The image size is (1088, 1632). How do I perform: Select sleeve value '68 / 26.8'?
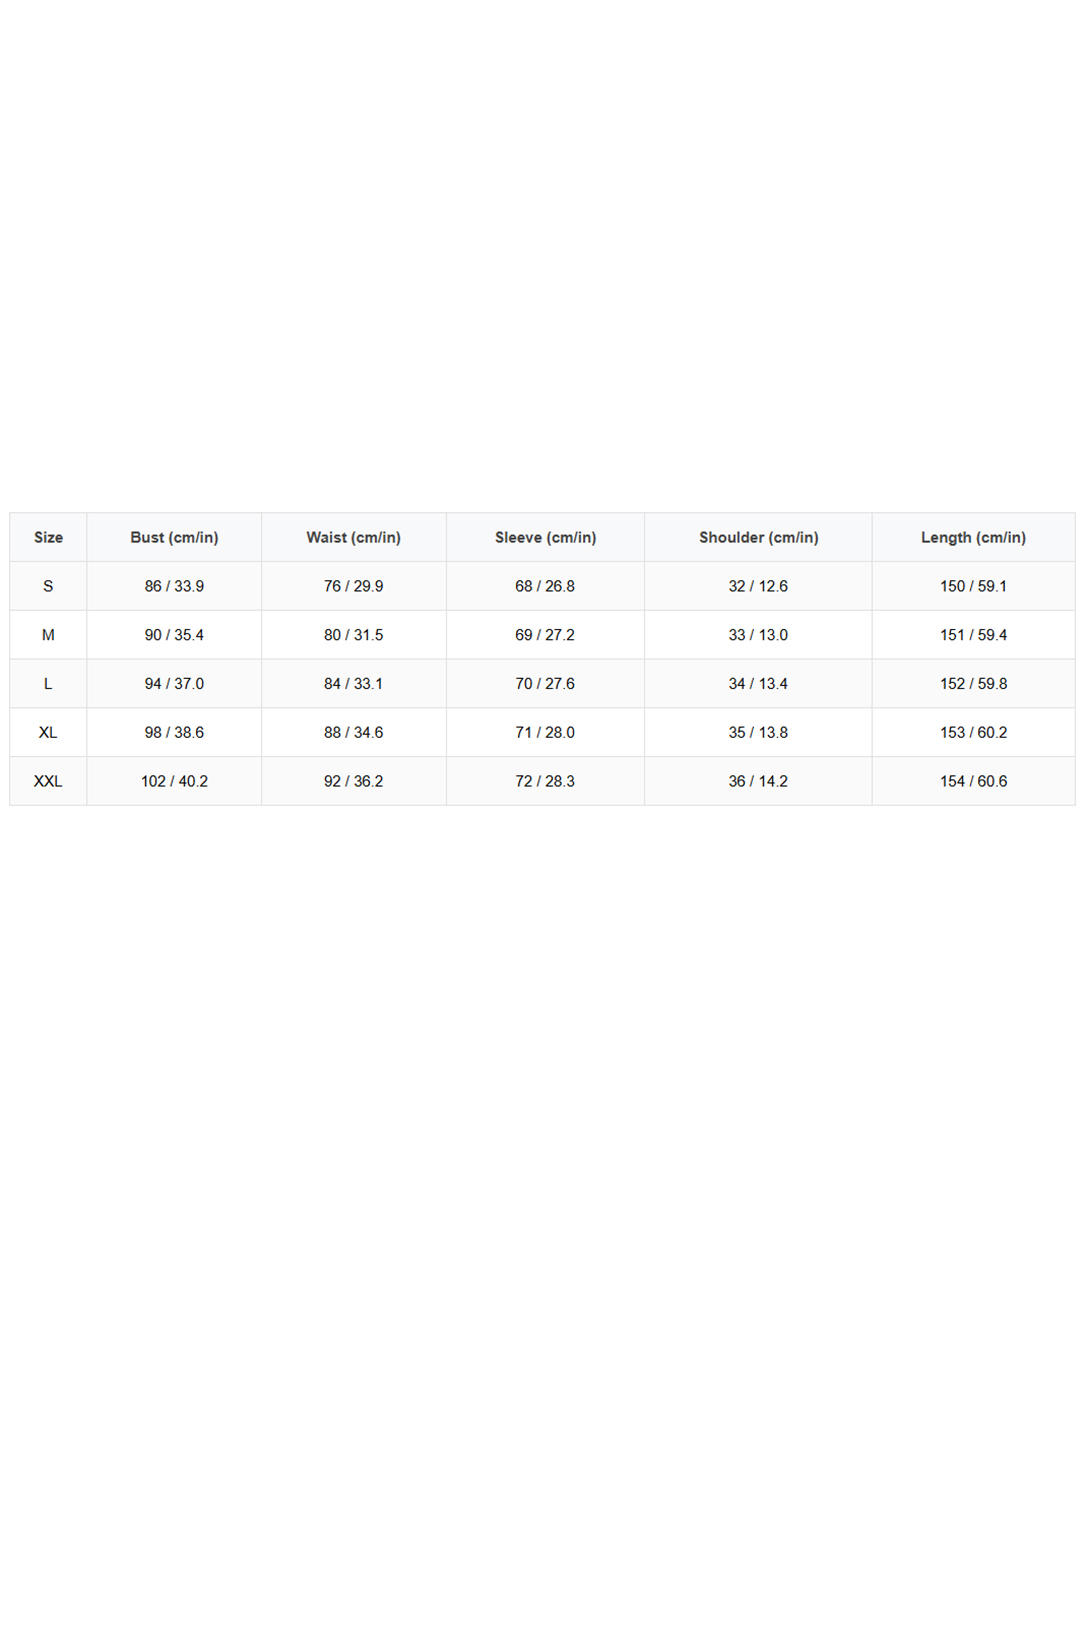545,586
